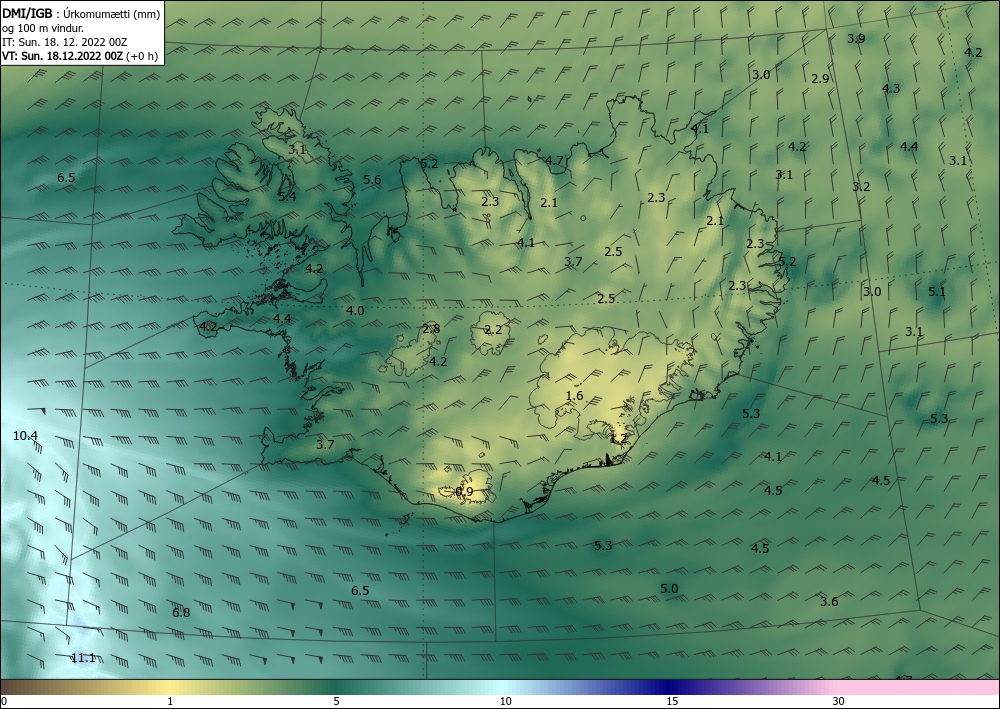Select the 5.1 value label
Screen dimensions: 1000x709
point(937,292)
